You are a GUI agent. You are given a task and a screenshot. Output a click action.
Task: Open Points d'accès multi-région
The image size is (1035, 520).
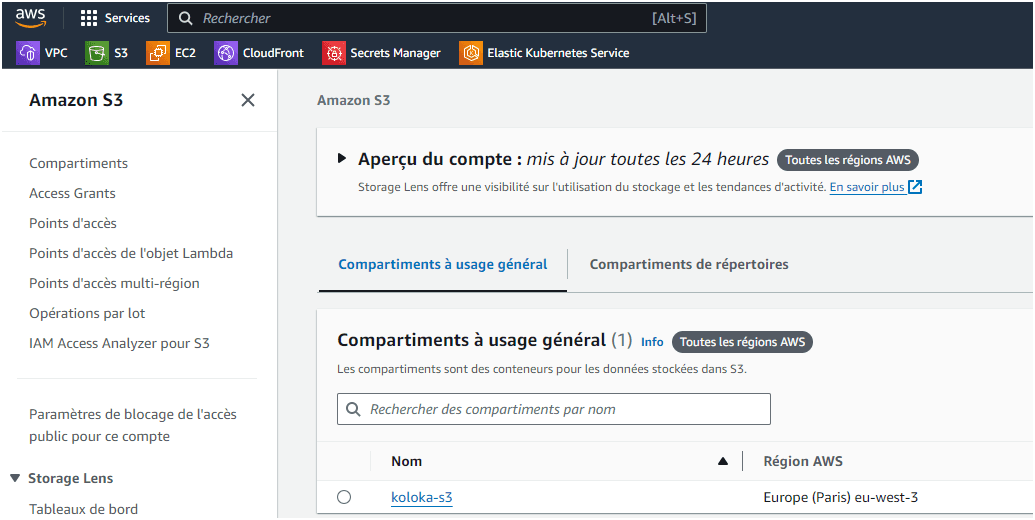click(x=114, y=283)
